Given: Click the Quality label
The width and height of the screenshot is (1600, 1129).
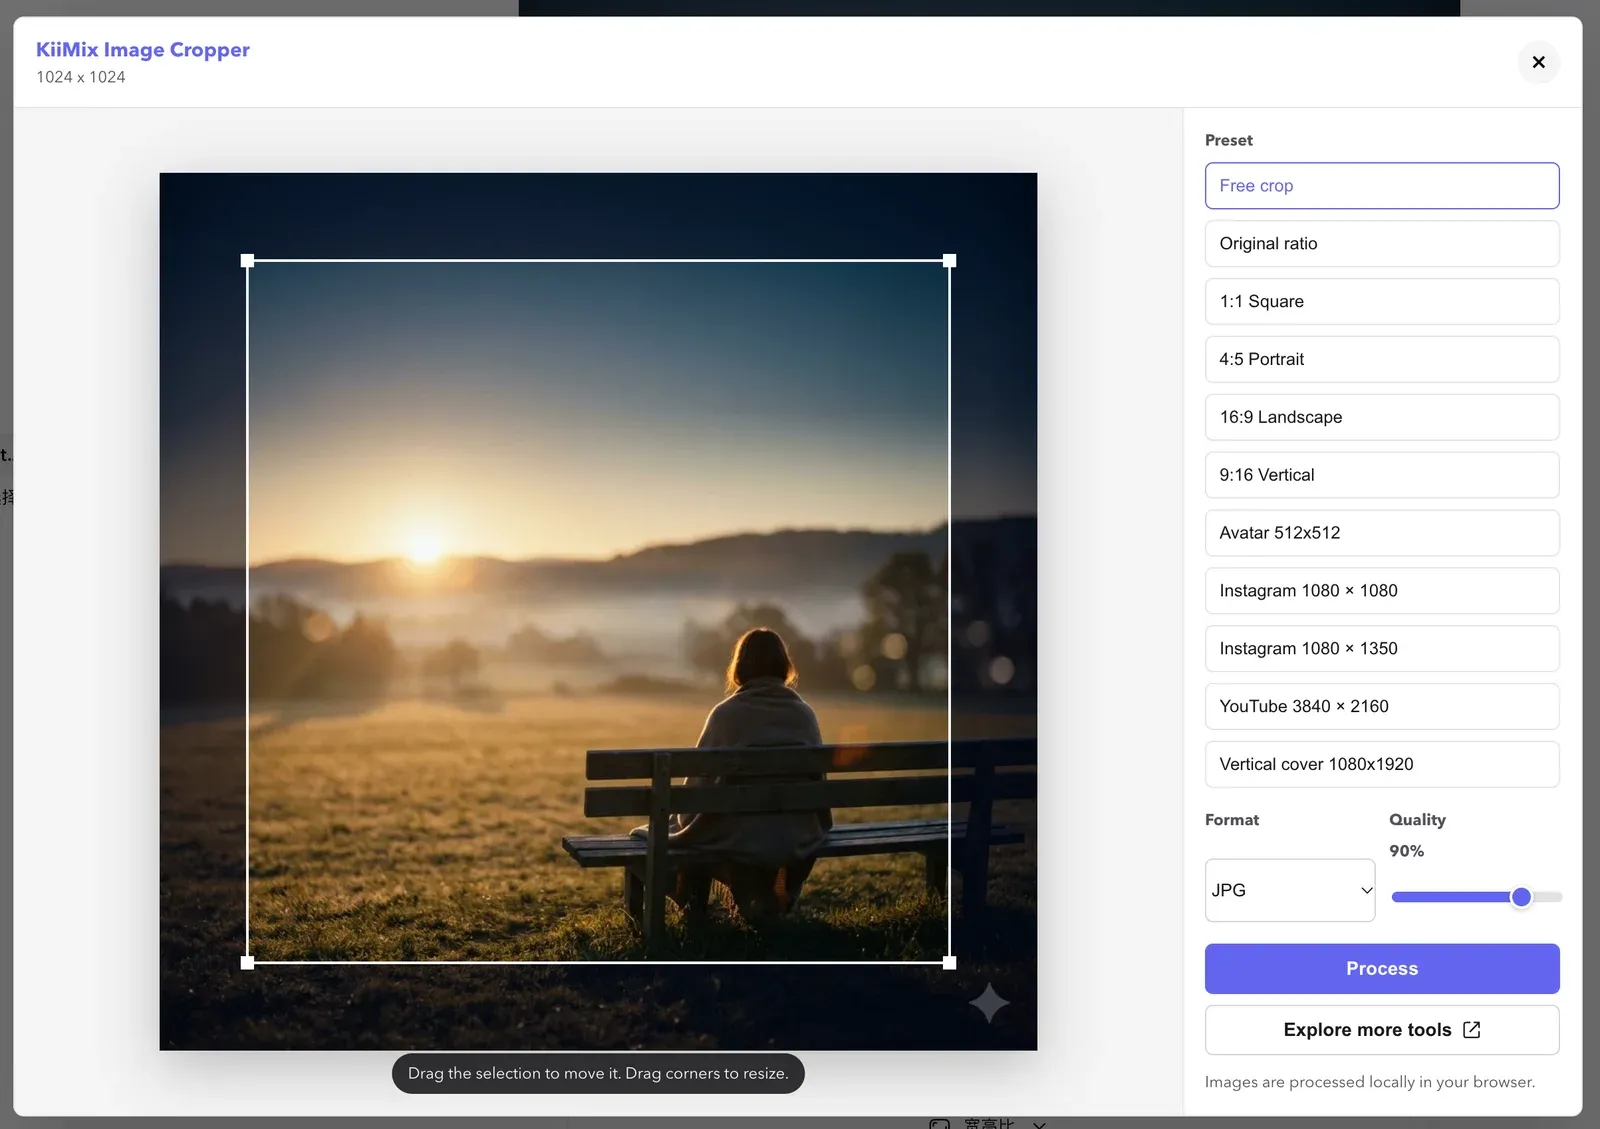Looking at the screenshot, I should [x=1417, y=820].
